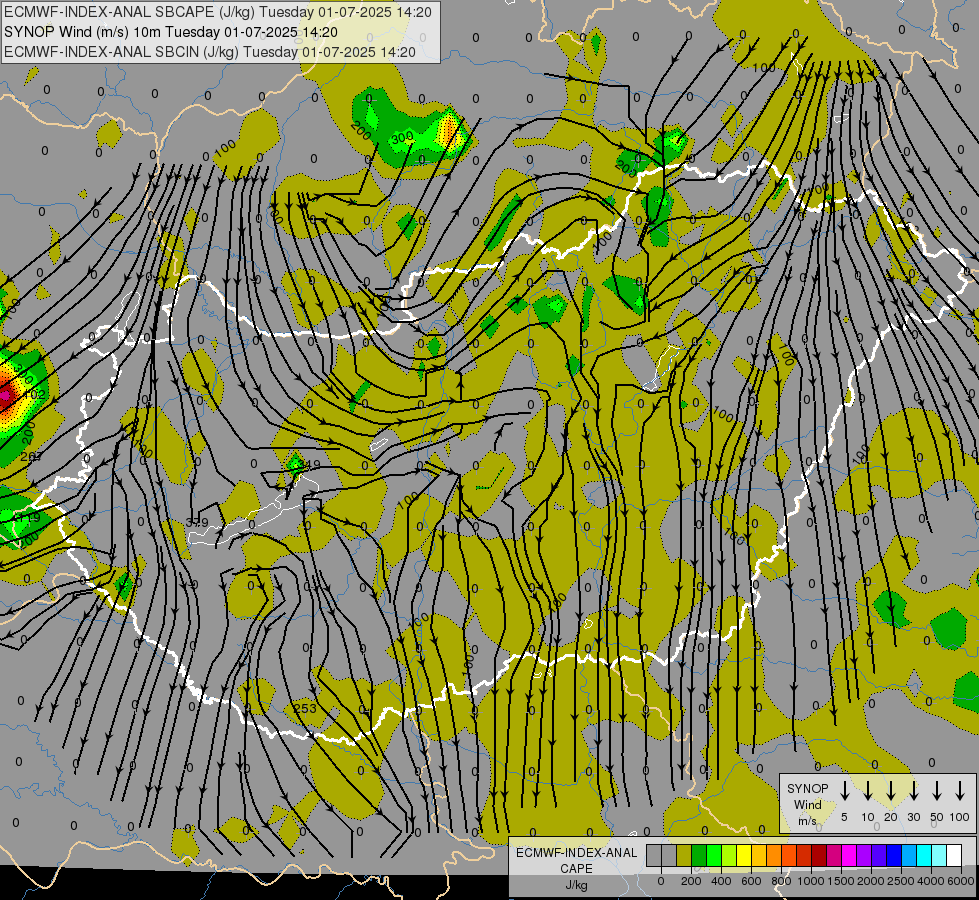Pick the olive swatch in CAPE legend
Viewport: 979px width, 900px height.
pos(684,855)
